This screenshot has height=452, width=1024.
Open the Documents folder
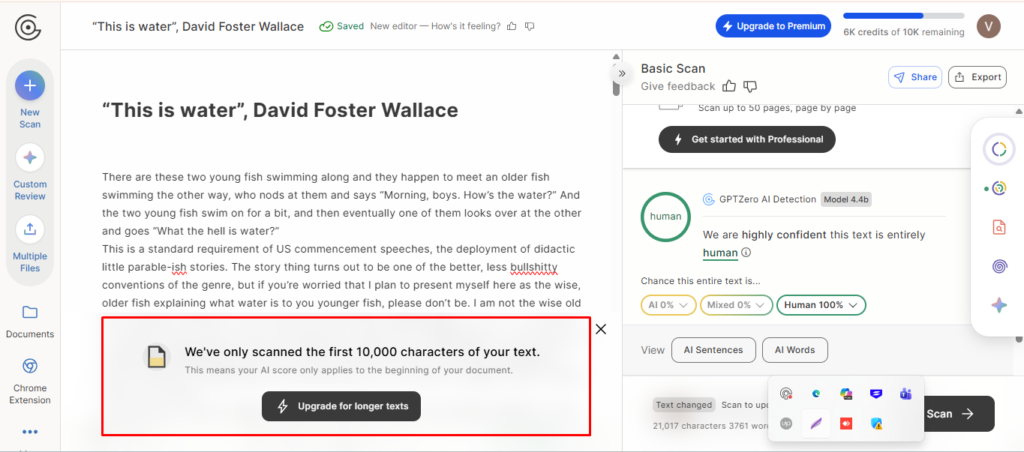point(30,312)
